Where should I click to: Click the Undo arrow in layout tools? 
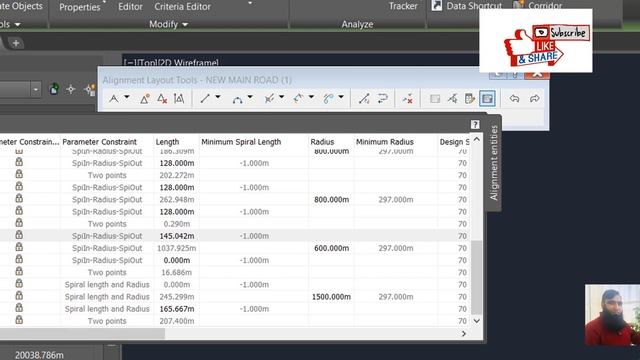pos(514,98)
